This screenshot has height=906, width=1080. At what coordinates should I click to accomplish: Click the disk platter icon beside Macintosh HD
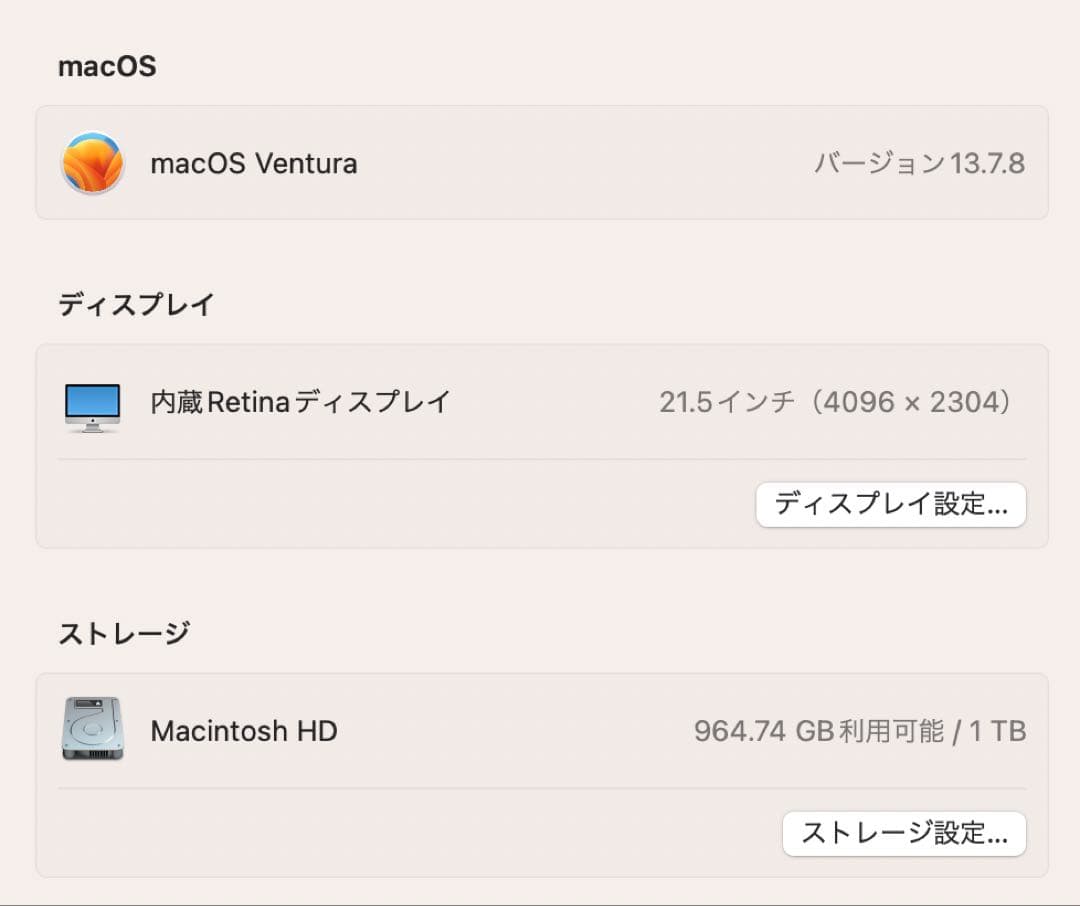tap(92, 730)
